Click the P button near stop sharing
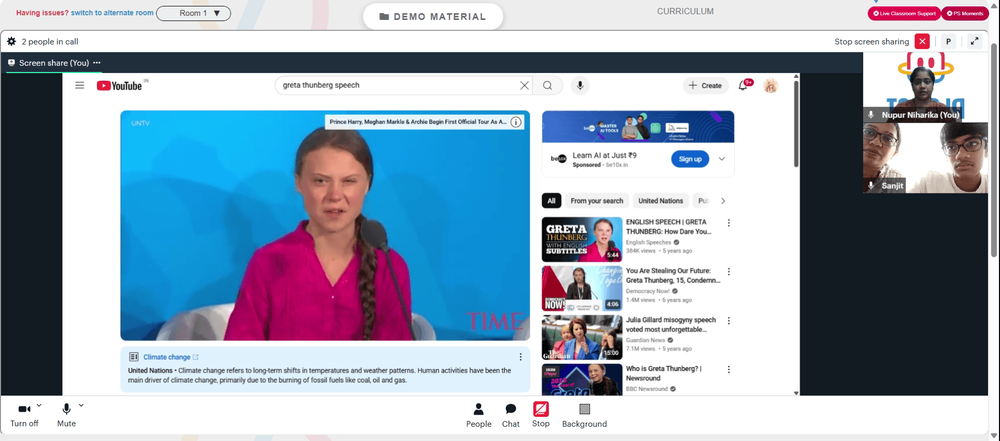1000x441 pixels. (x=948, y=41)
